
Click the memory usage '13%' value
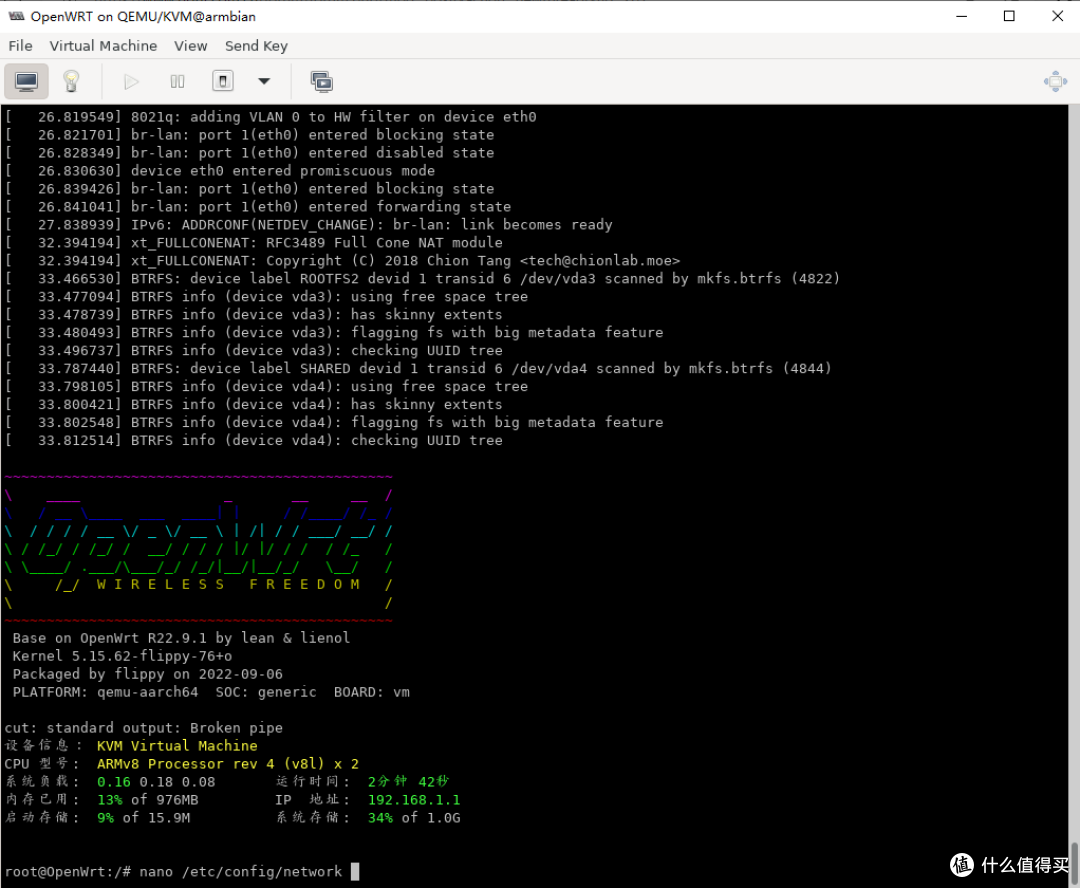pyautogui.click(x=110, y=800)
